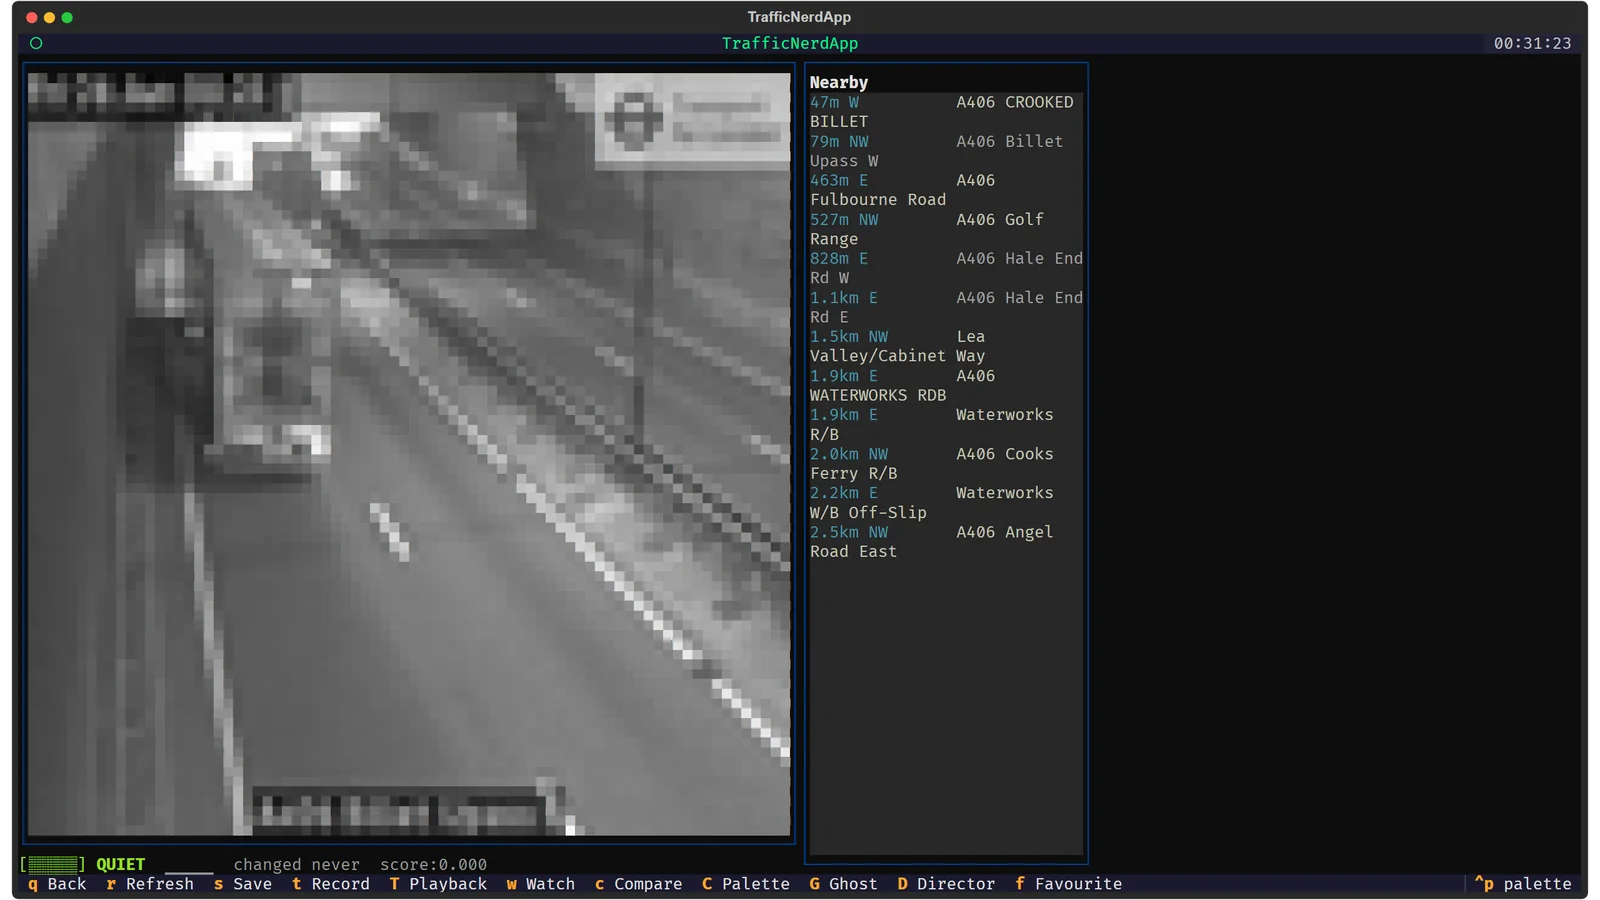The width and height of the screenshot is (1600, 900).
Task: Open the Compare view
Action: (x=638, y=884)
